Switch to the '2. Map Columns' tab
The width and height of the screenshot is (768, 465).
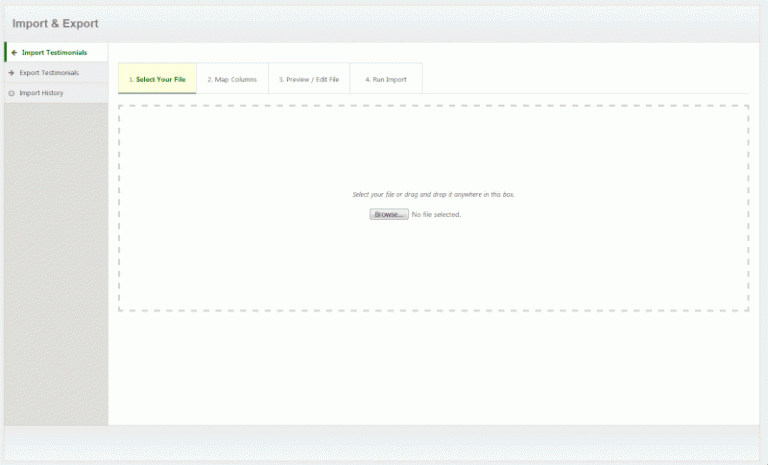232,79
